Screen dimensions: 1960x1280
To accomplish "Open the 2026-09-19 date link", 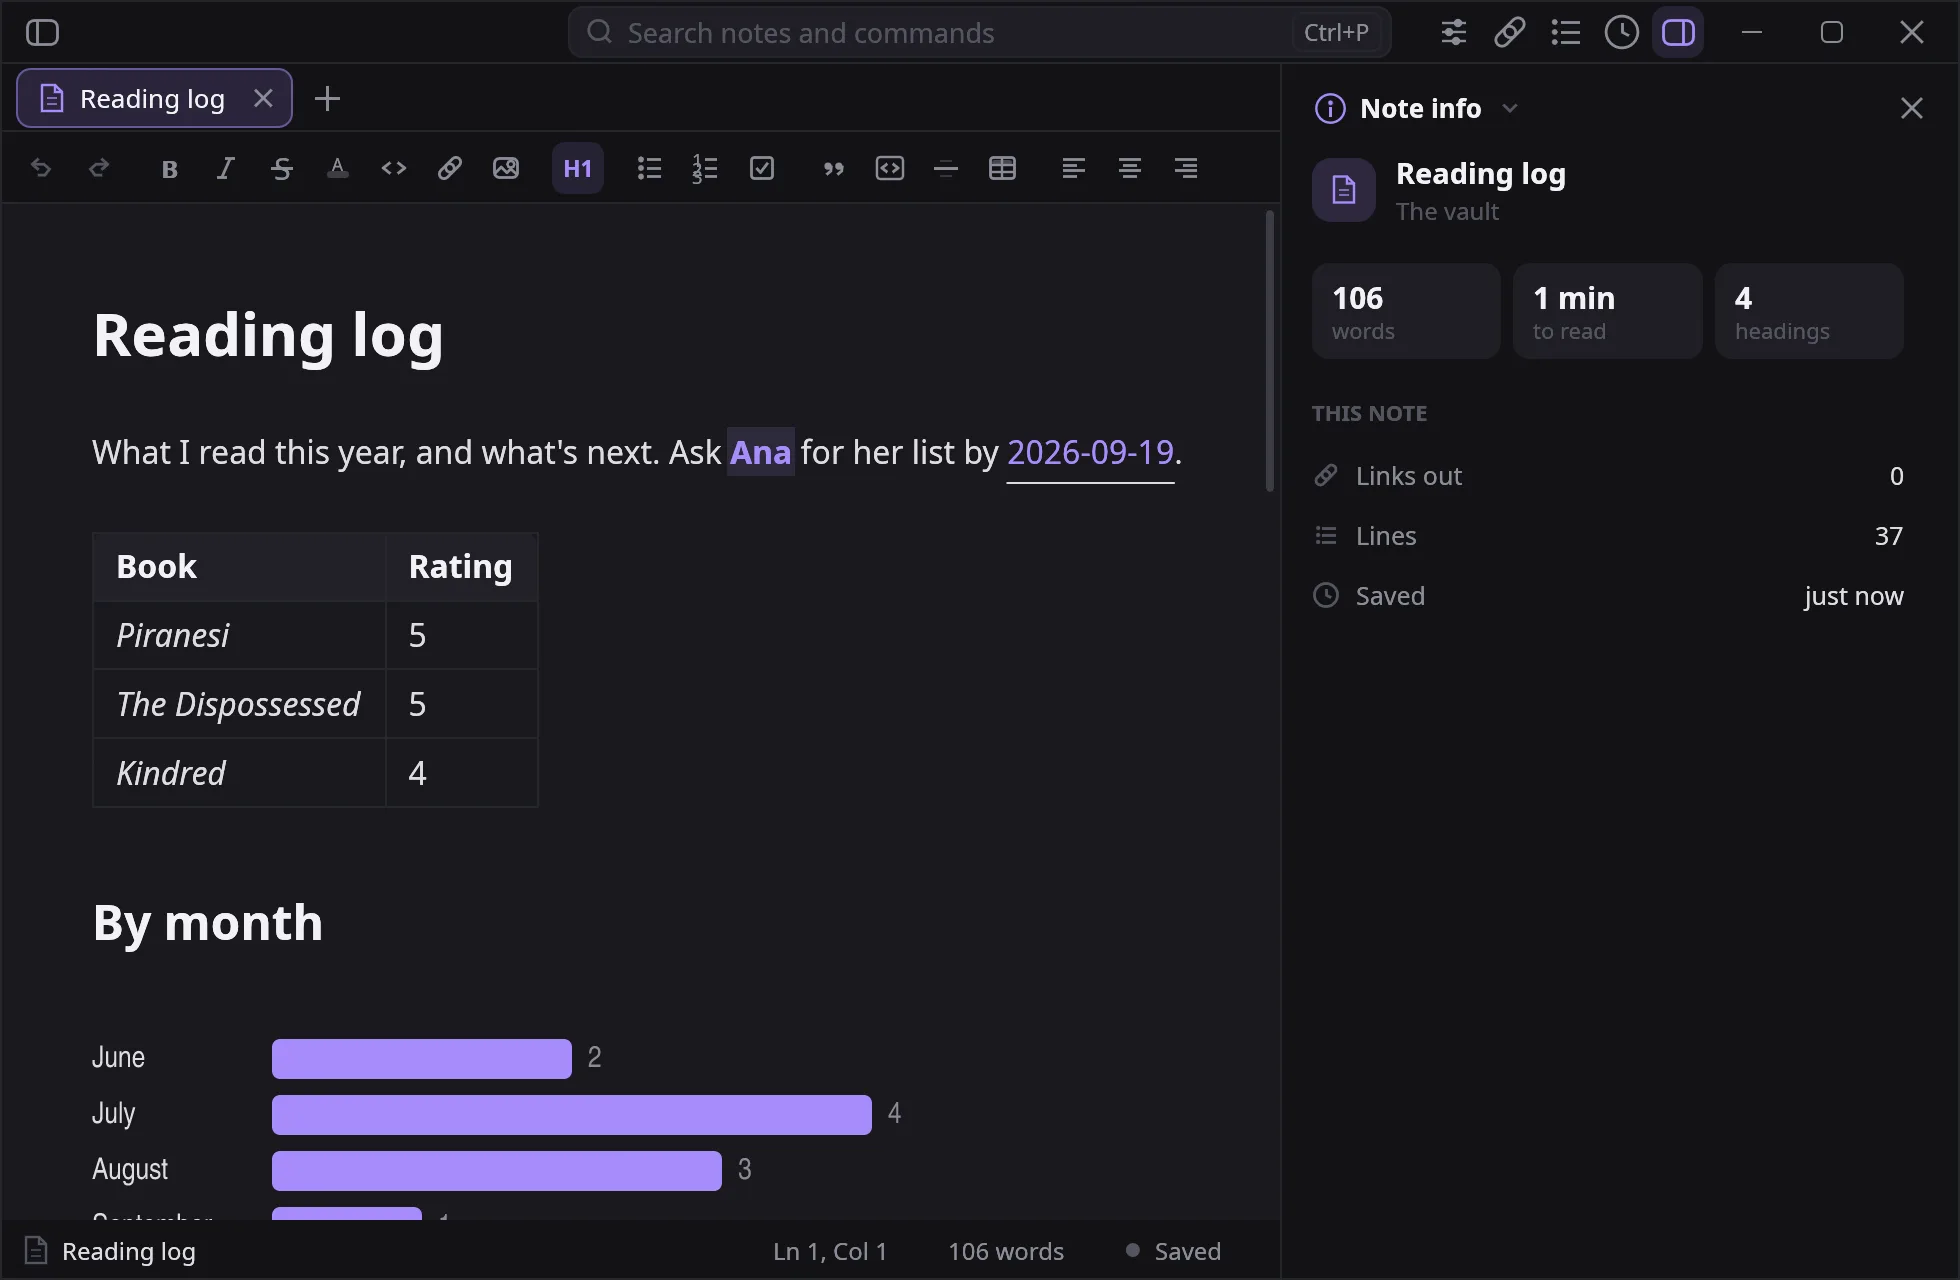I will tap(1090, 453).
